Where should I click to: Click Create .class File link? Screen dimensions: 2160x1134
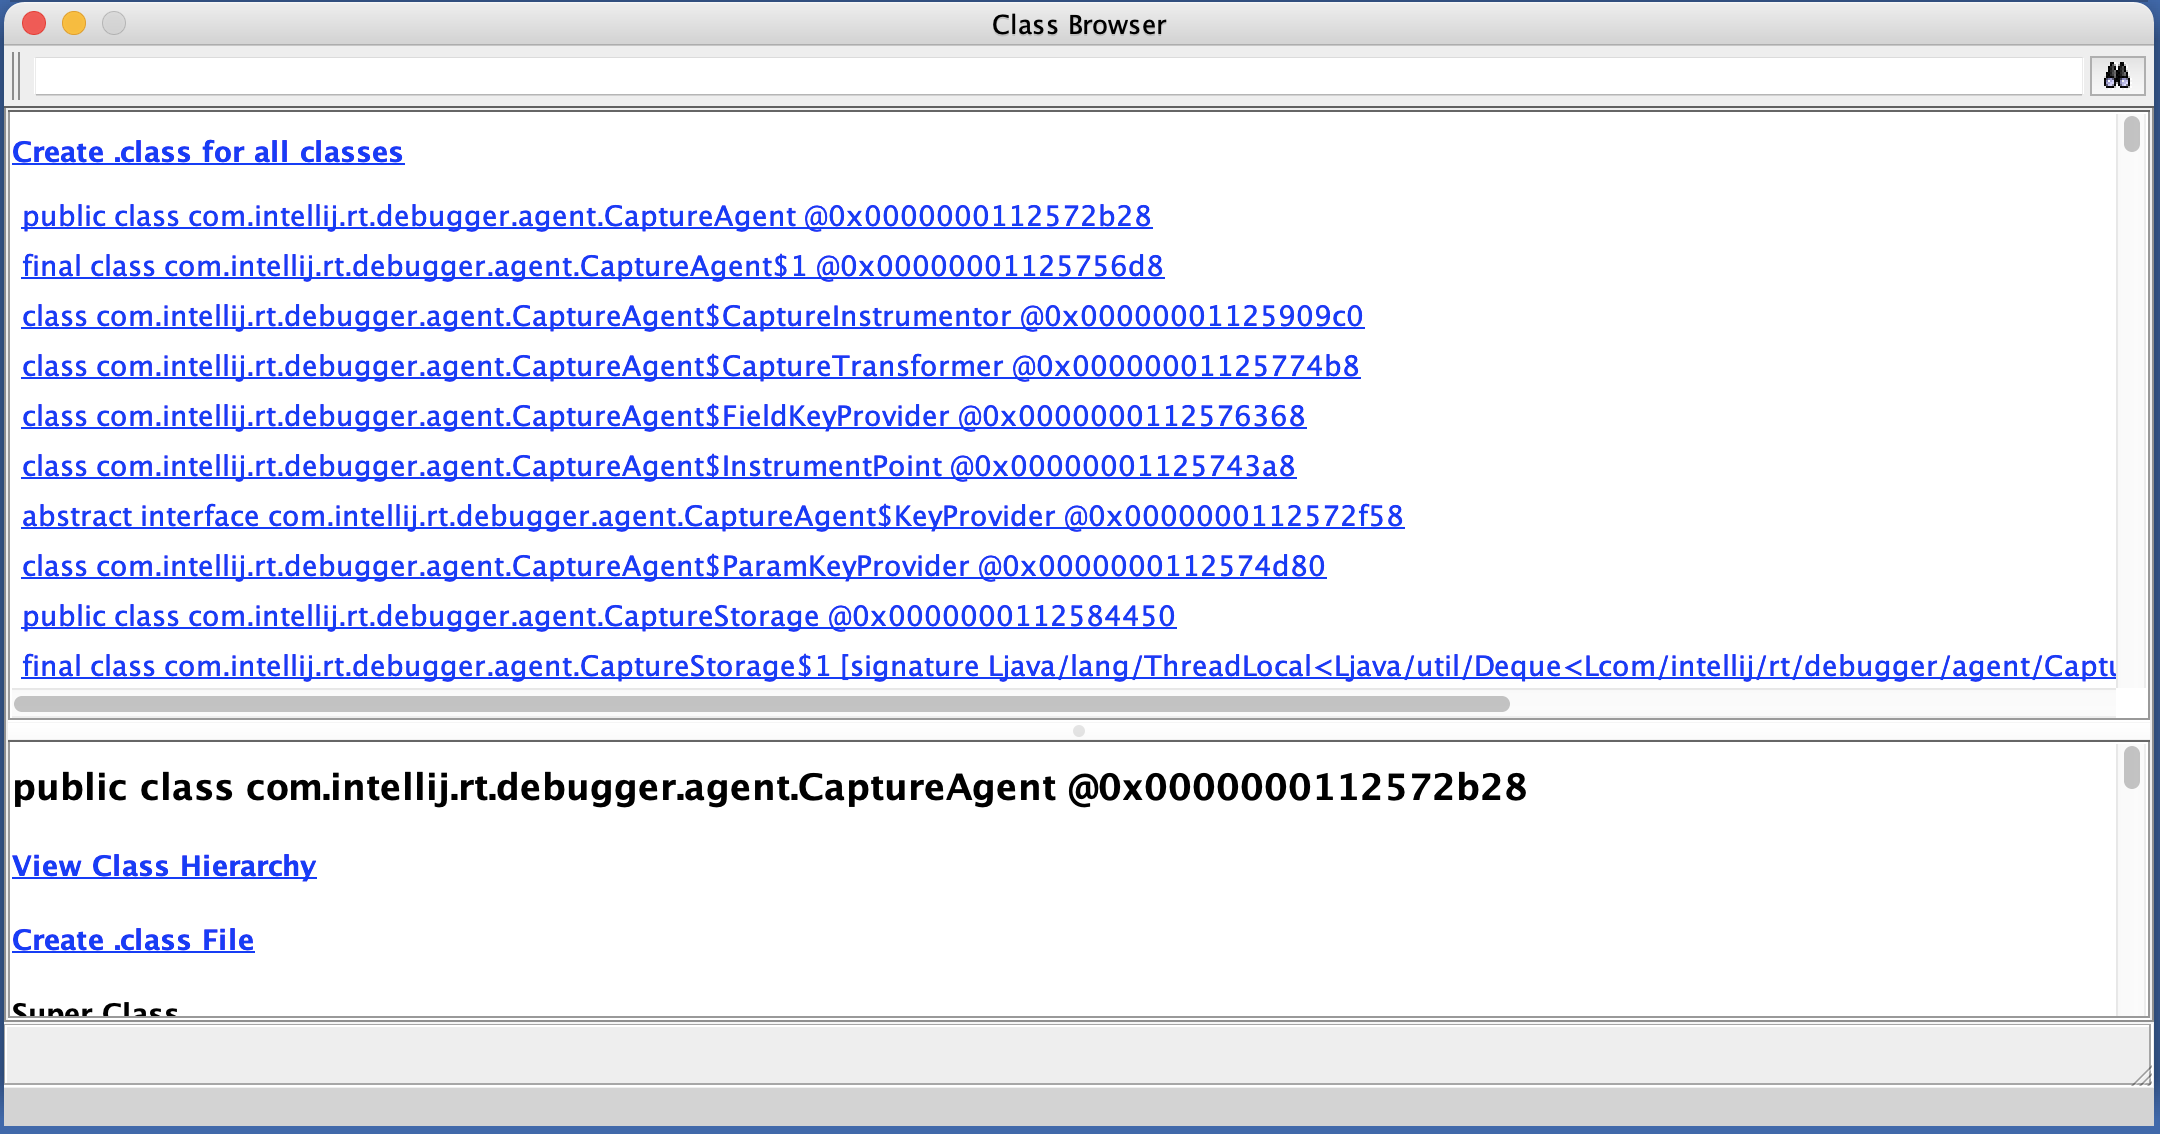(133, 940)
